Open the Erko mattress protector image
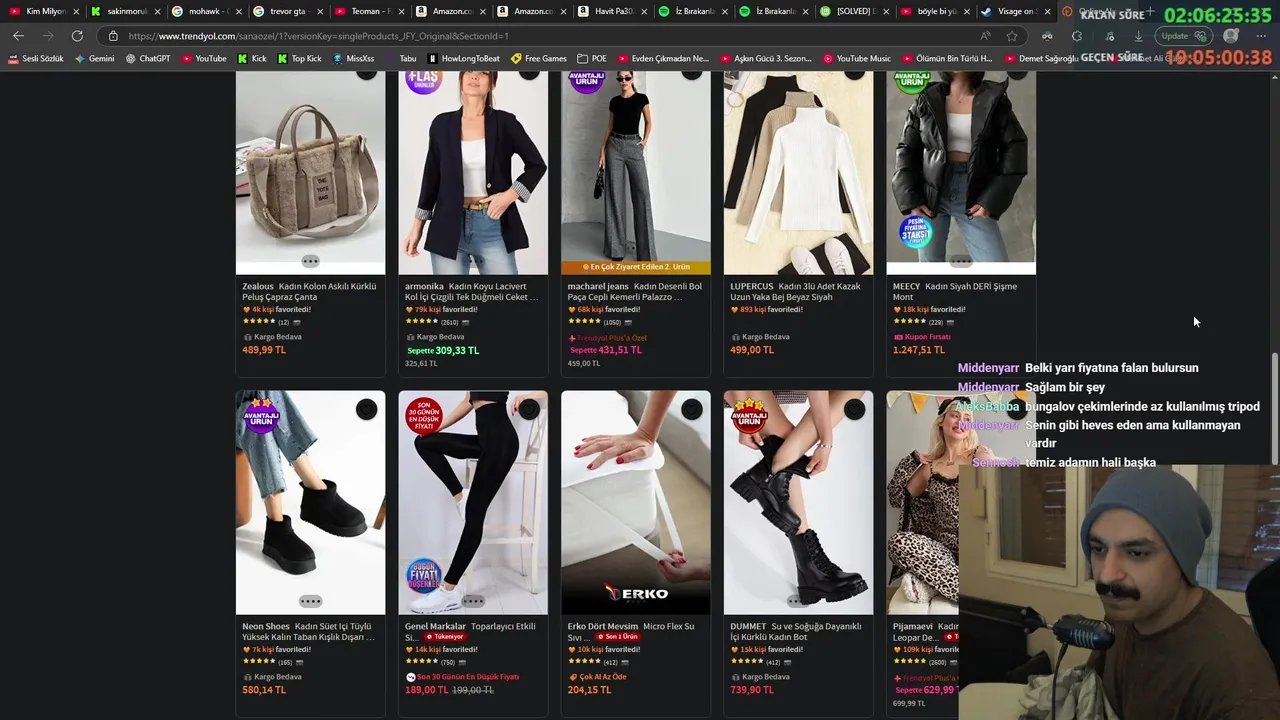 click(636, 502)
